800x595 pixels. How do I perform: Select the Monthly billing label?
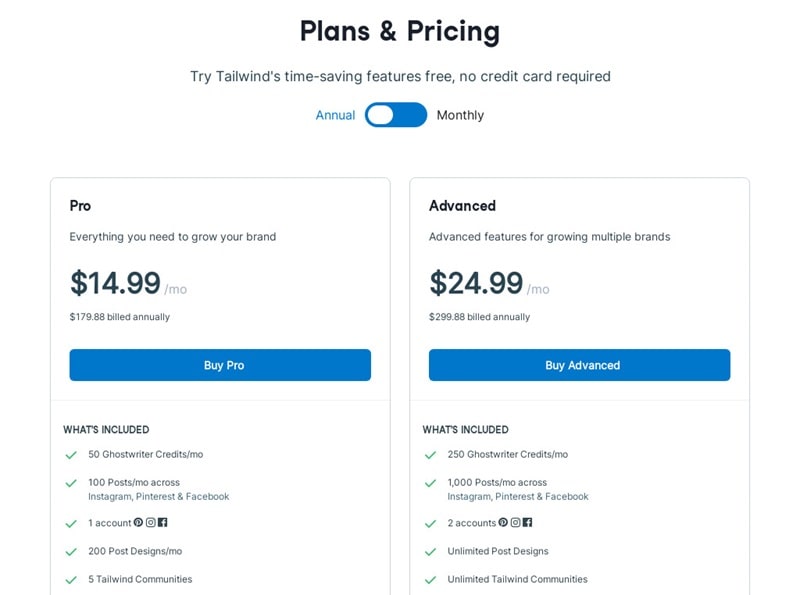coord(460,115)
